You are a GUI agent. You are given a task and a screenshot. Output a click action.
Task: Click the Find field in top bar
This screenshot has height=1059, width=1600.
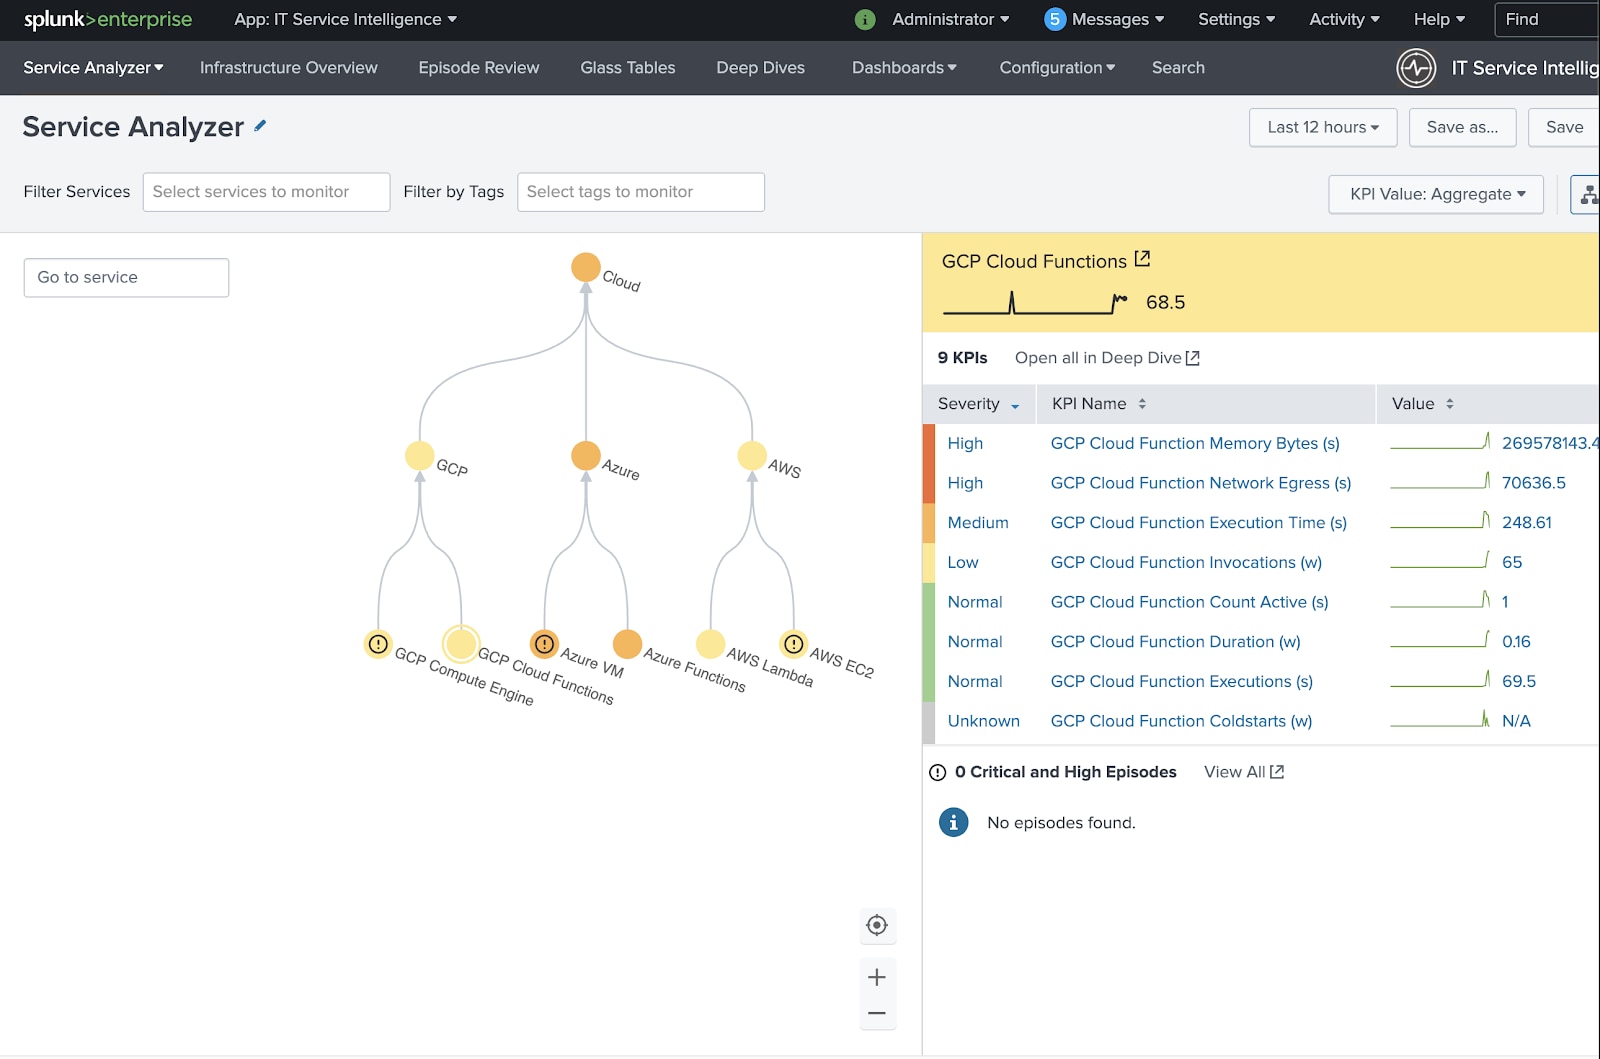pos(1546,19)
